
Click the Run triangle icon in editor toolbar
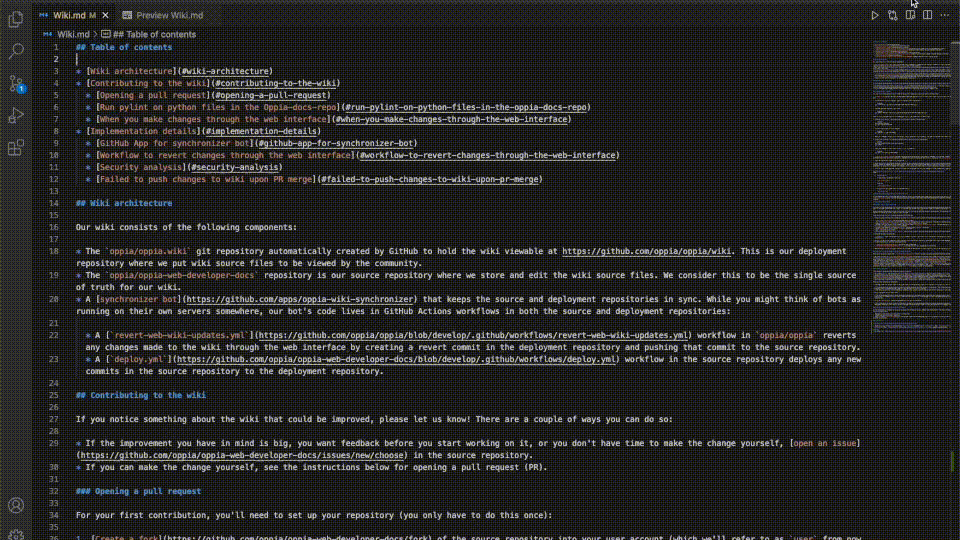[x=875, y=15]
